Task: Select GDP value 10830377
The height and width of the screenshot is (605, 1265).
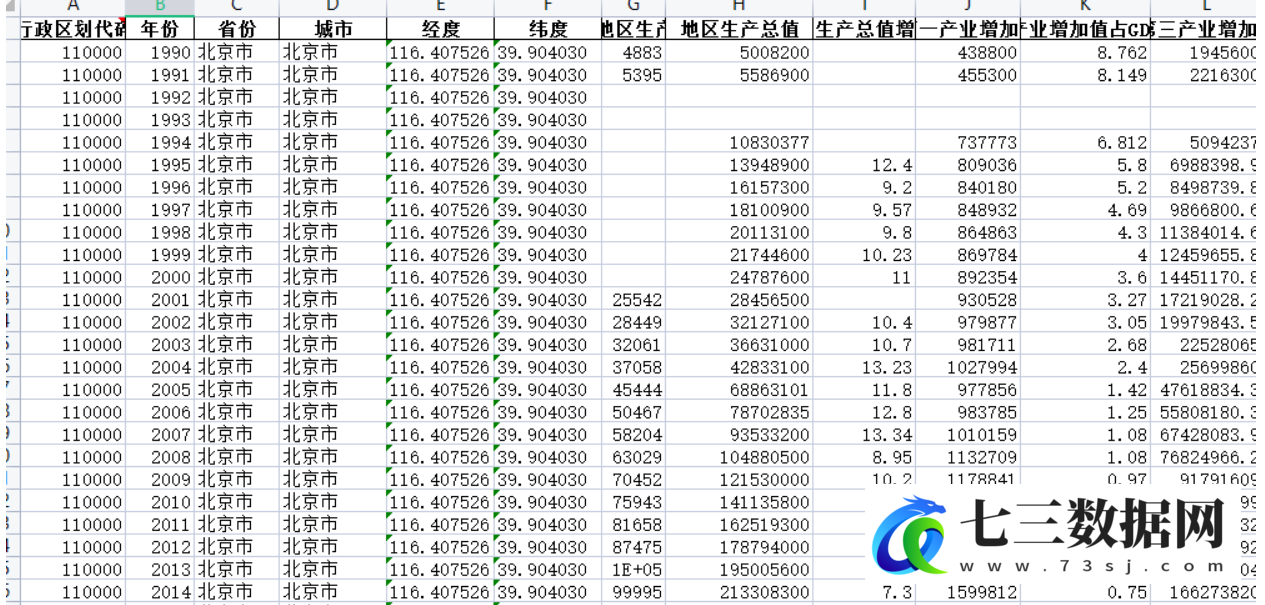Action: 739,142
